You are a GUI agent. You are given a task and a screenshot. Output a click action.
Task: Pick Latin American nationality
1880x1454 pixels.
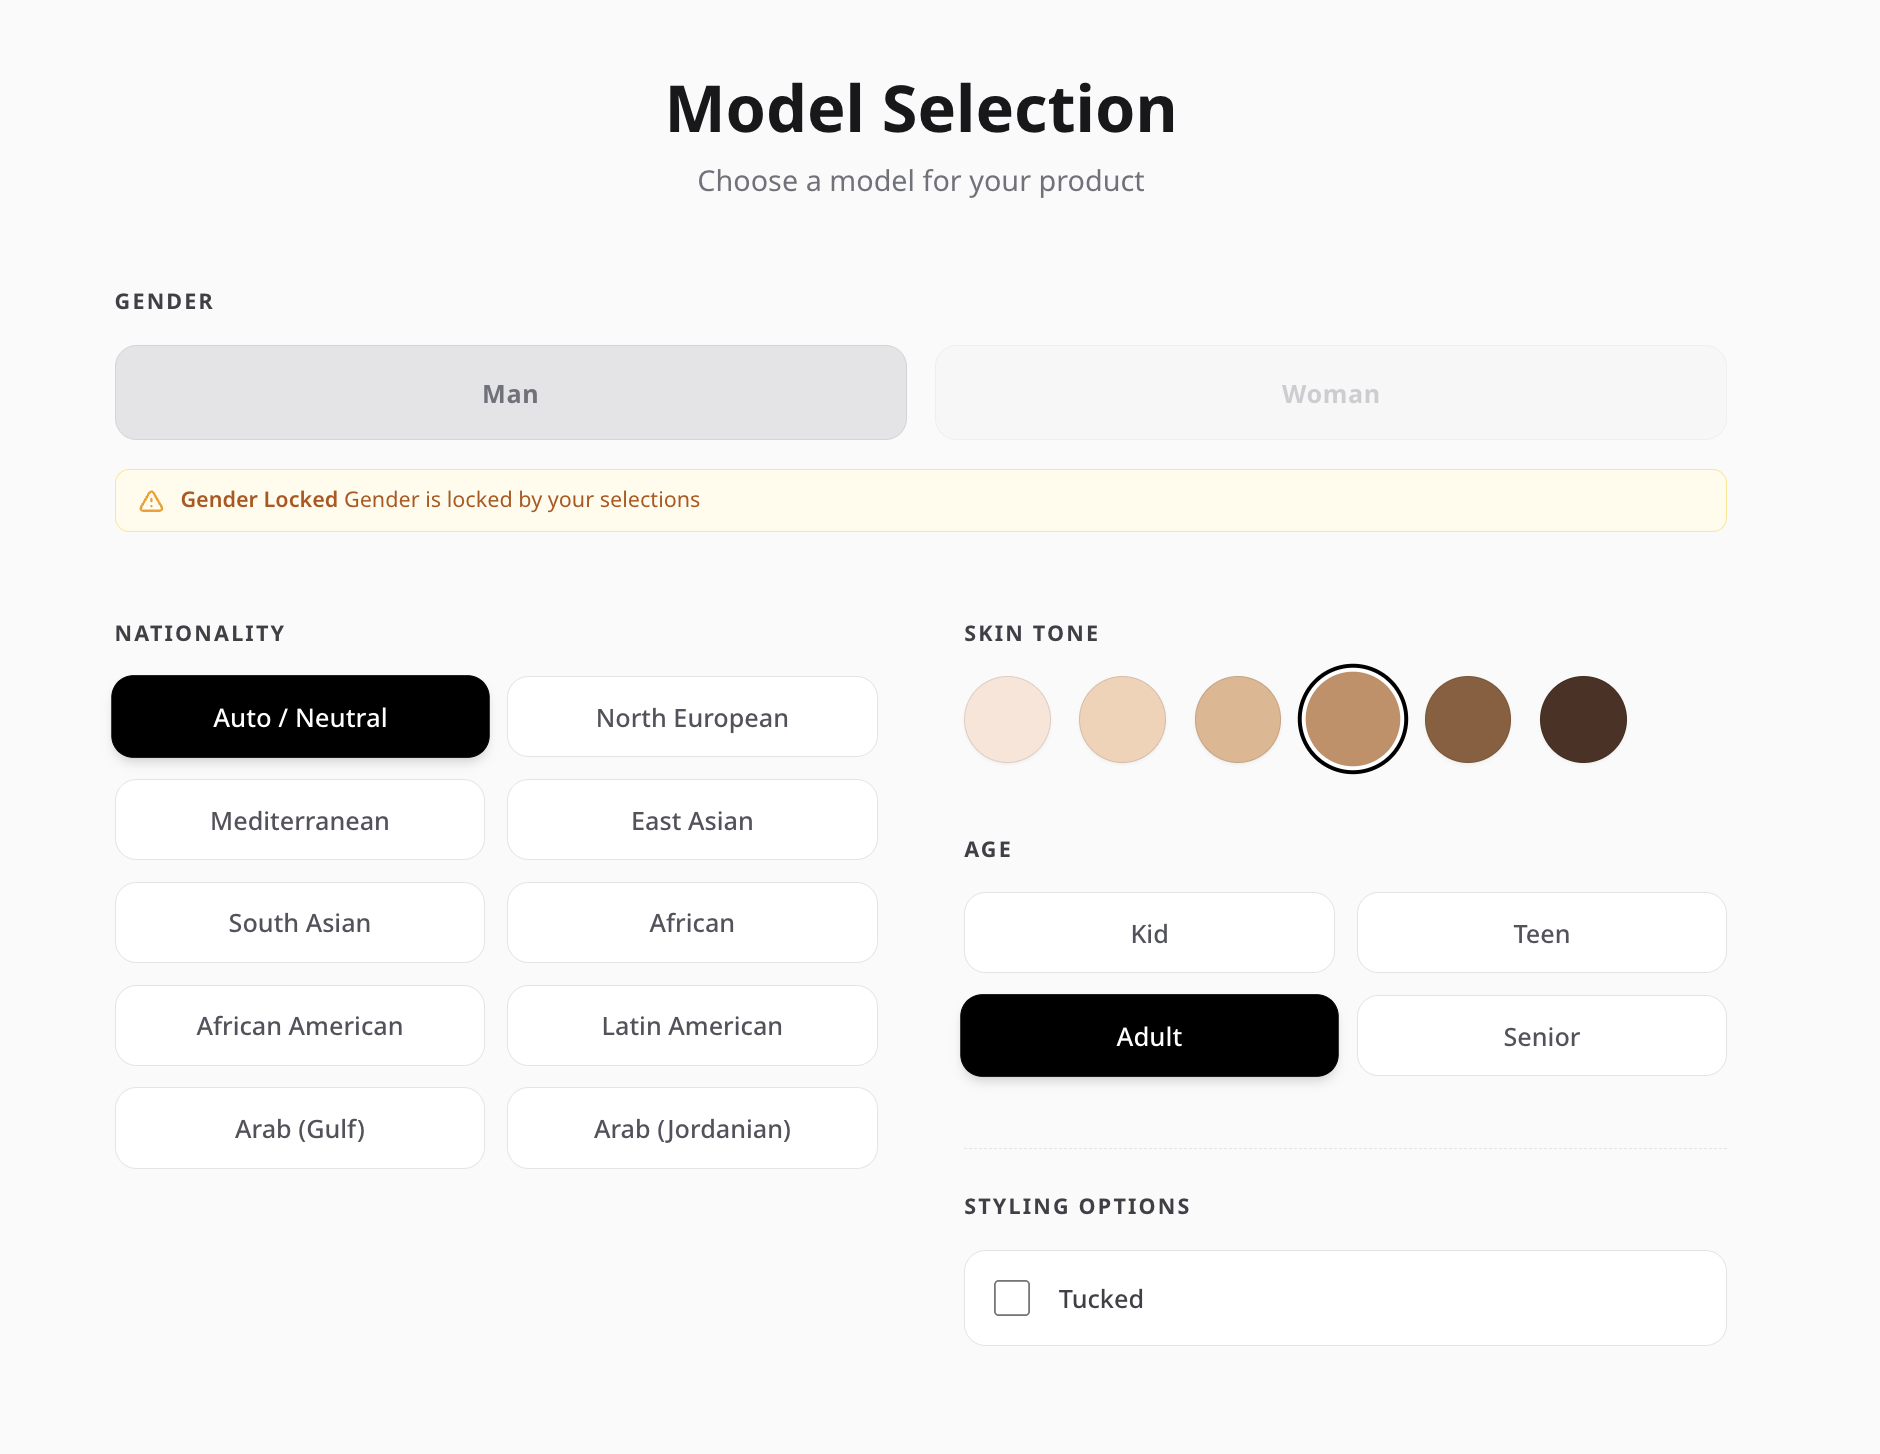pos(692,1025)
